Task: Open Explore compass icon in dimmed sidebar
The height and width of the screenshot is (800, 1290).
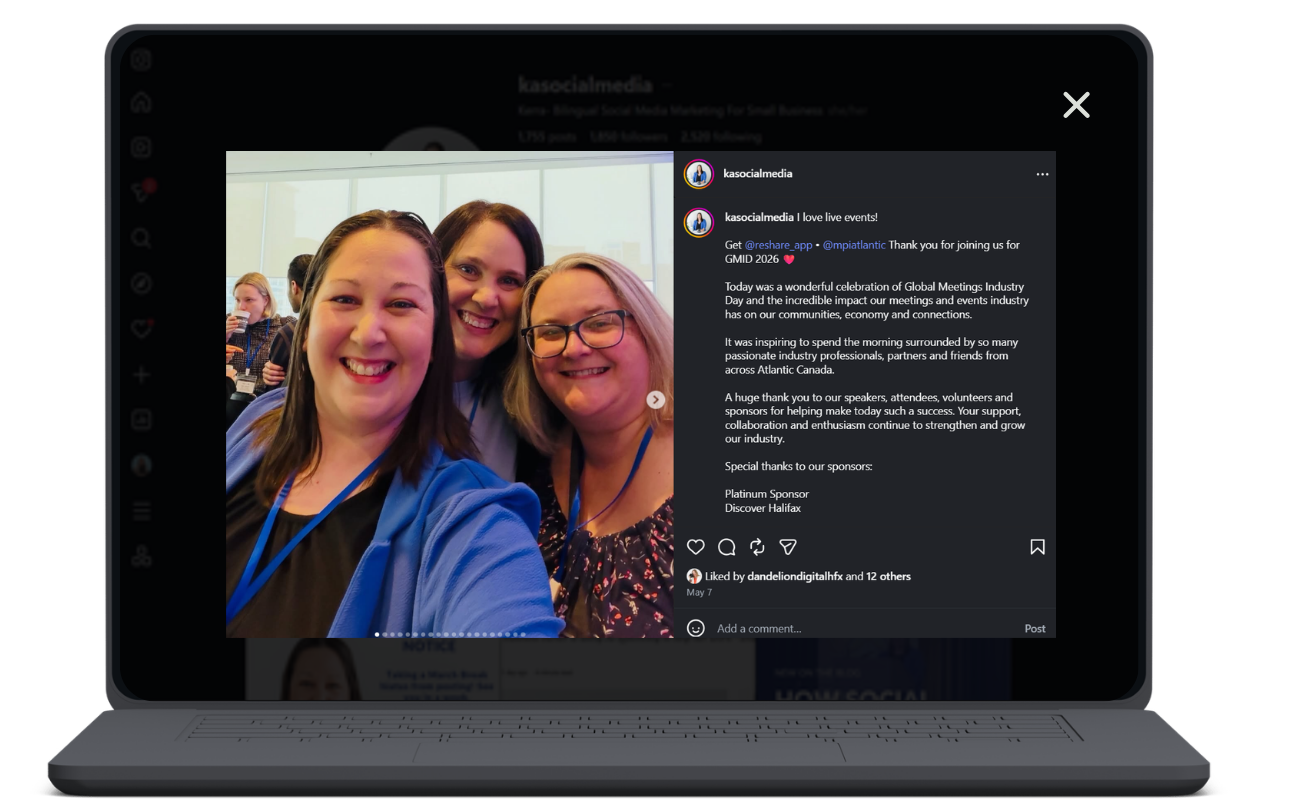Action: point(141,284)
